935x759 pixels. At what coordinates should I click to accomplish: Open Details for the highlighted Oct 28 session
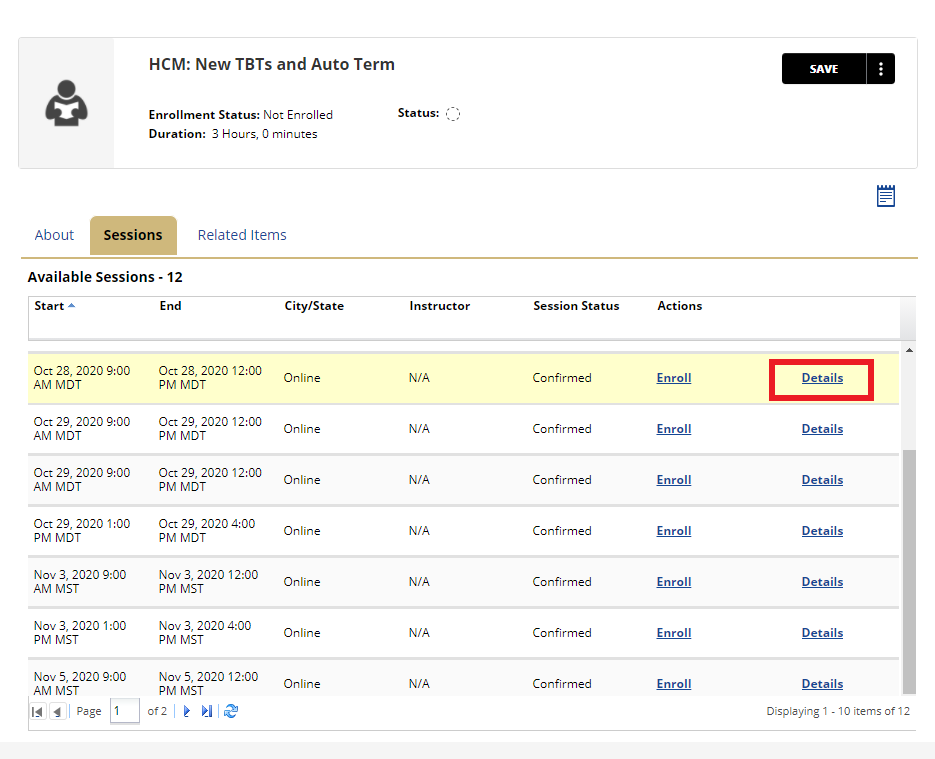pyautogui.click(x=822, y=378)
